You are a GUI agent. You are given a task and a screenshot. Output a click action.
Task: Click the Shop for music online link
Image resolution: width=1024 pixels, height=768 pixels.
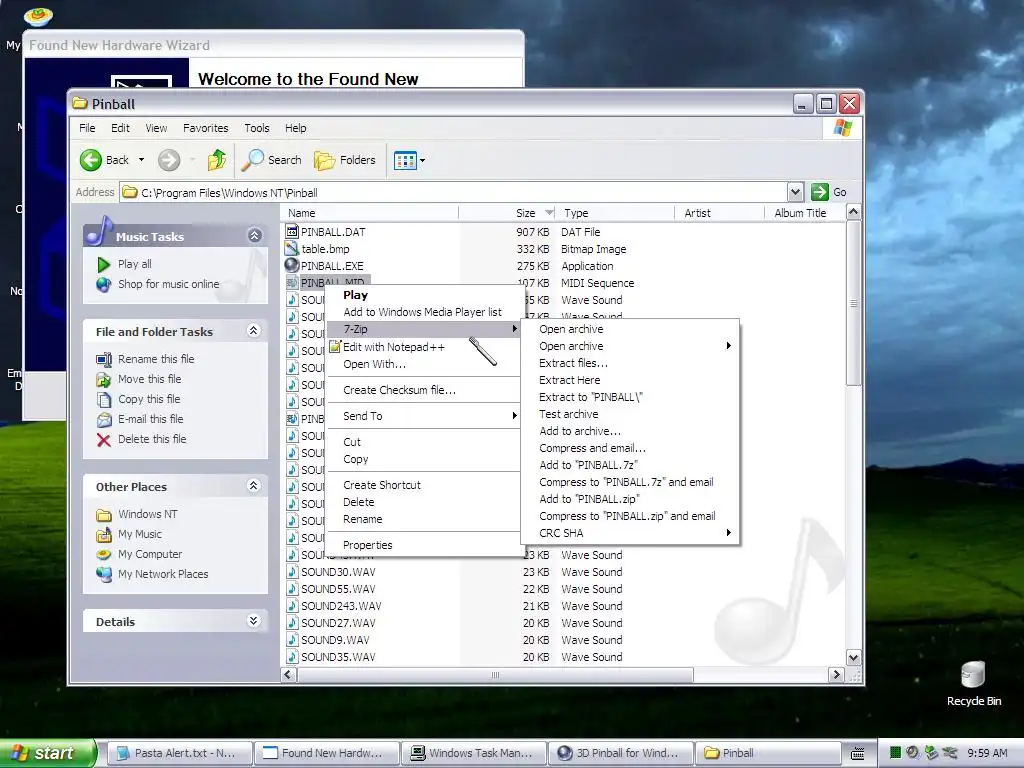168,285
